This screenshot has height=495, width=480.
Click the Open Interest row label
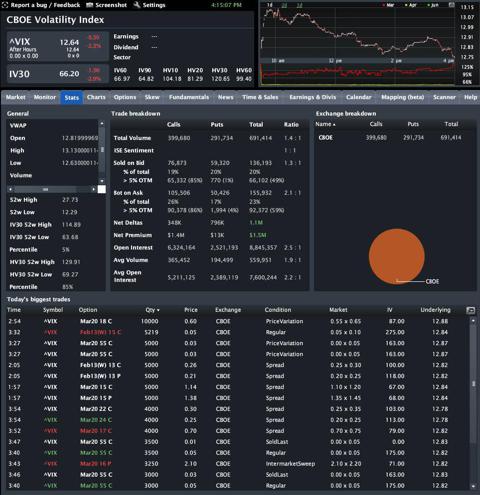[x=133, y=248]
